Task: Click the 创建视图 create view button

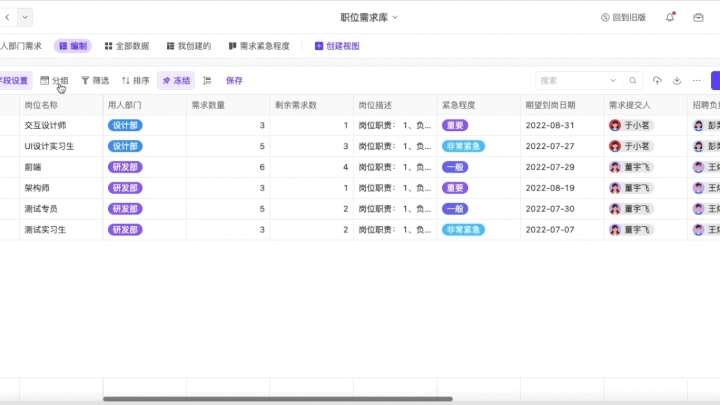Action: click(337, 46)
